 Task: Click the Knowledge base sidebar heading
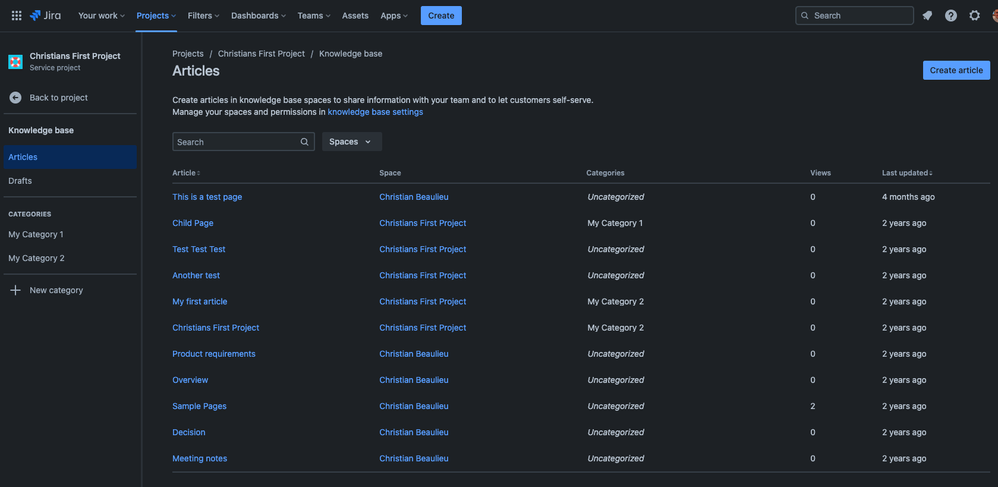(41, 130)
